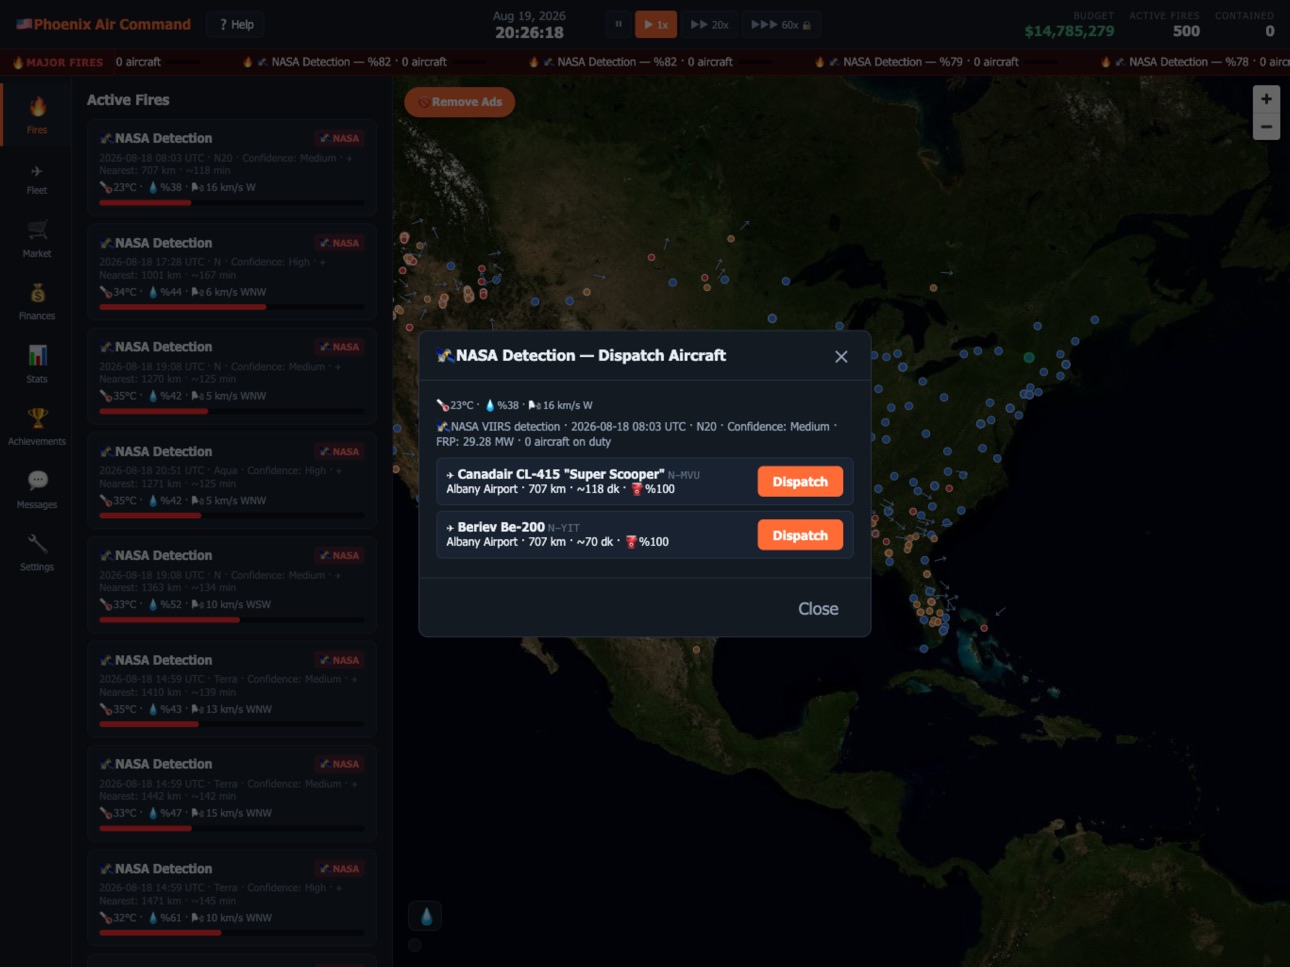Pause the simulation
Screen dimensions: 1290x967
click(618, 24)
